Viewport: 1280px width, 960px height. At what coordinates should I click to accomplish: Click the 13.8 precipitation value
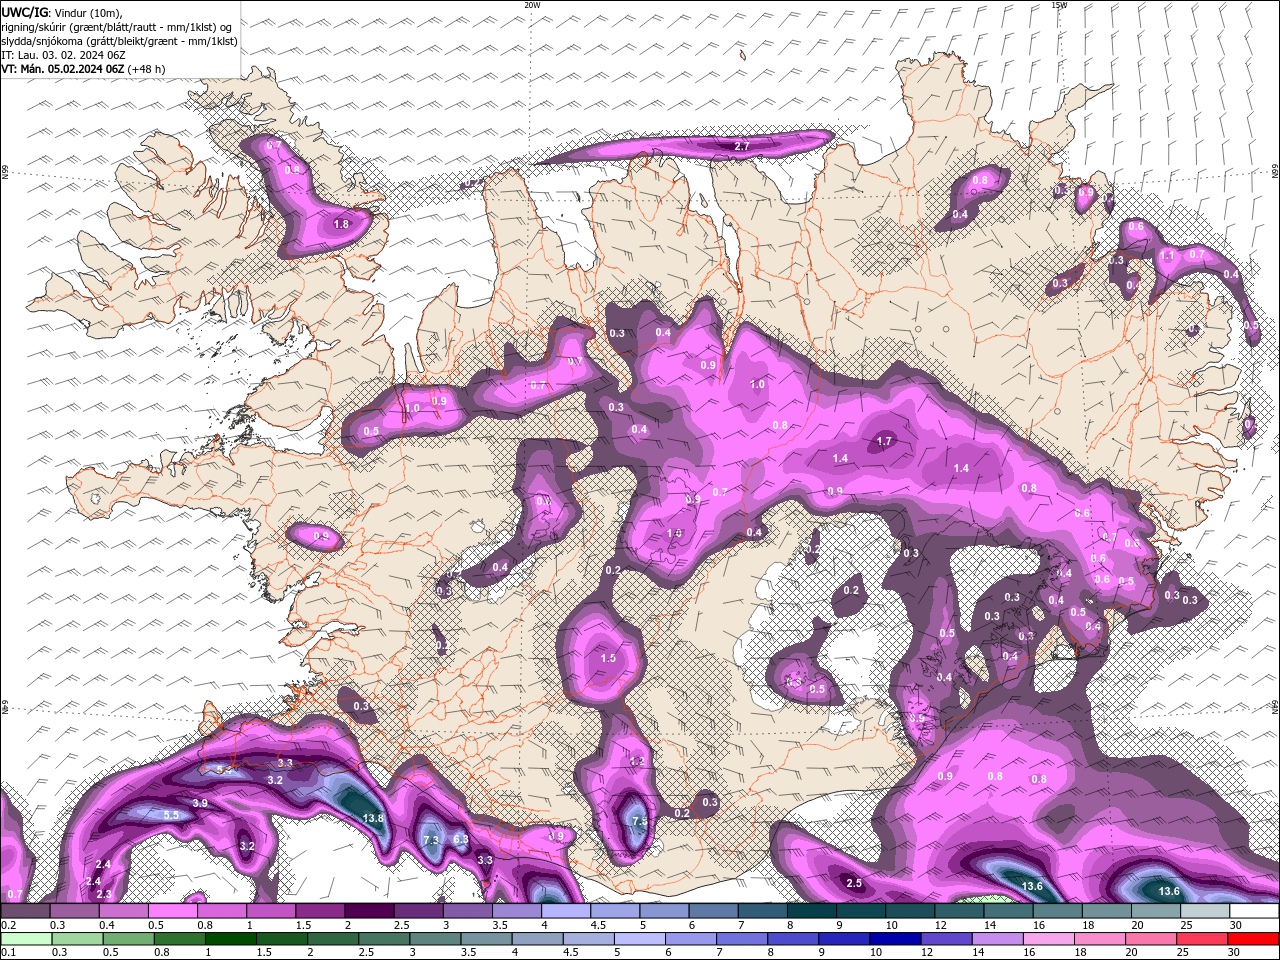coord(373,818)
